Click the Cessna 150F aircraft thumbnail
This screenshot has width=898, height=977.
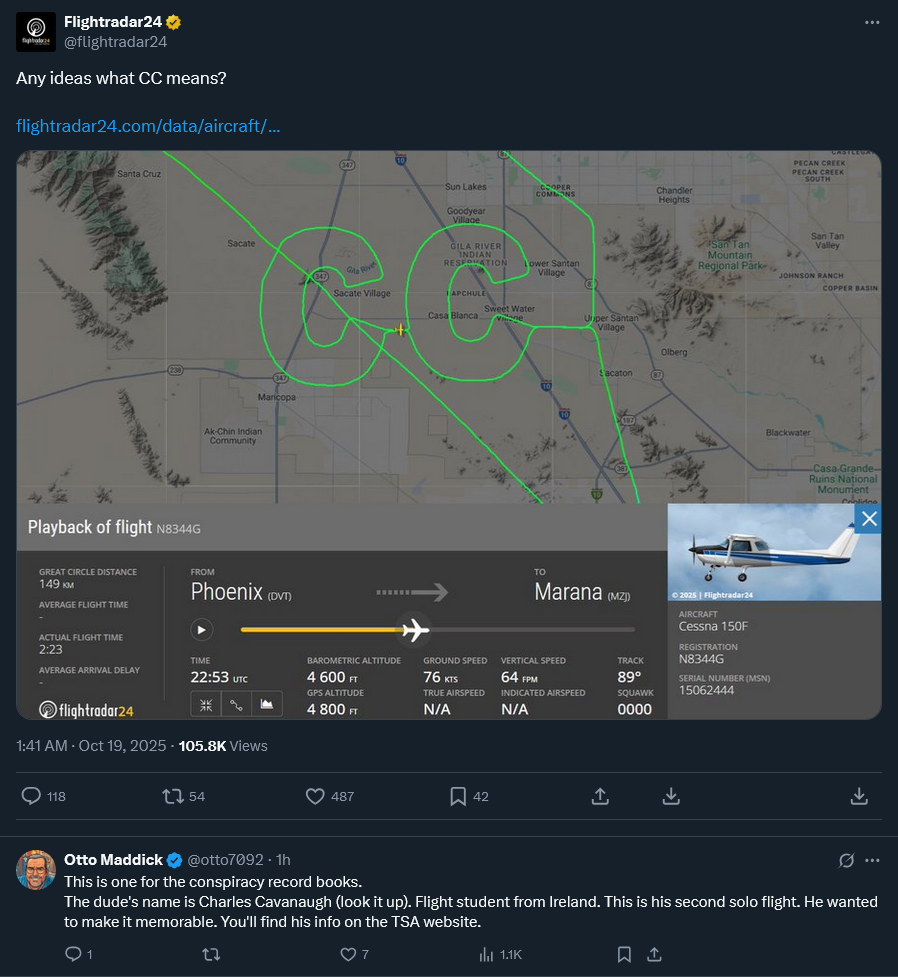click(774, 552)
